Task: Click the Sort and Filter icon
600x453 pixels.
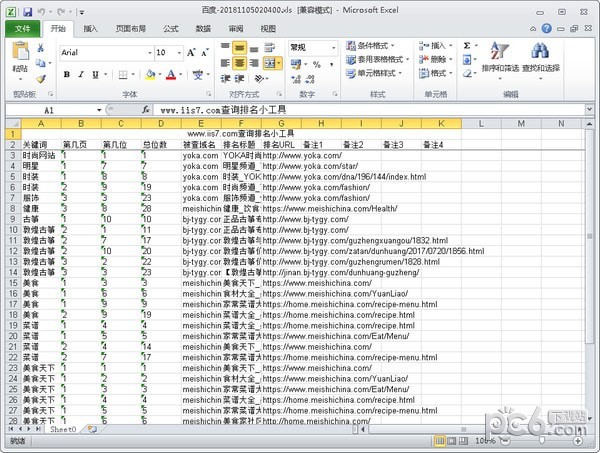Action: click(x=500, y=52)
